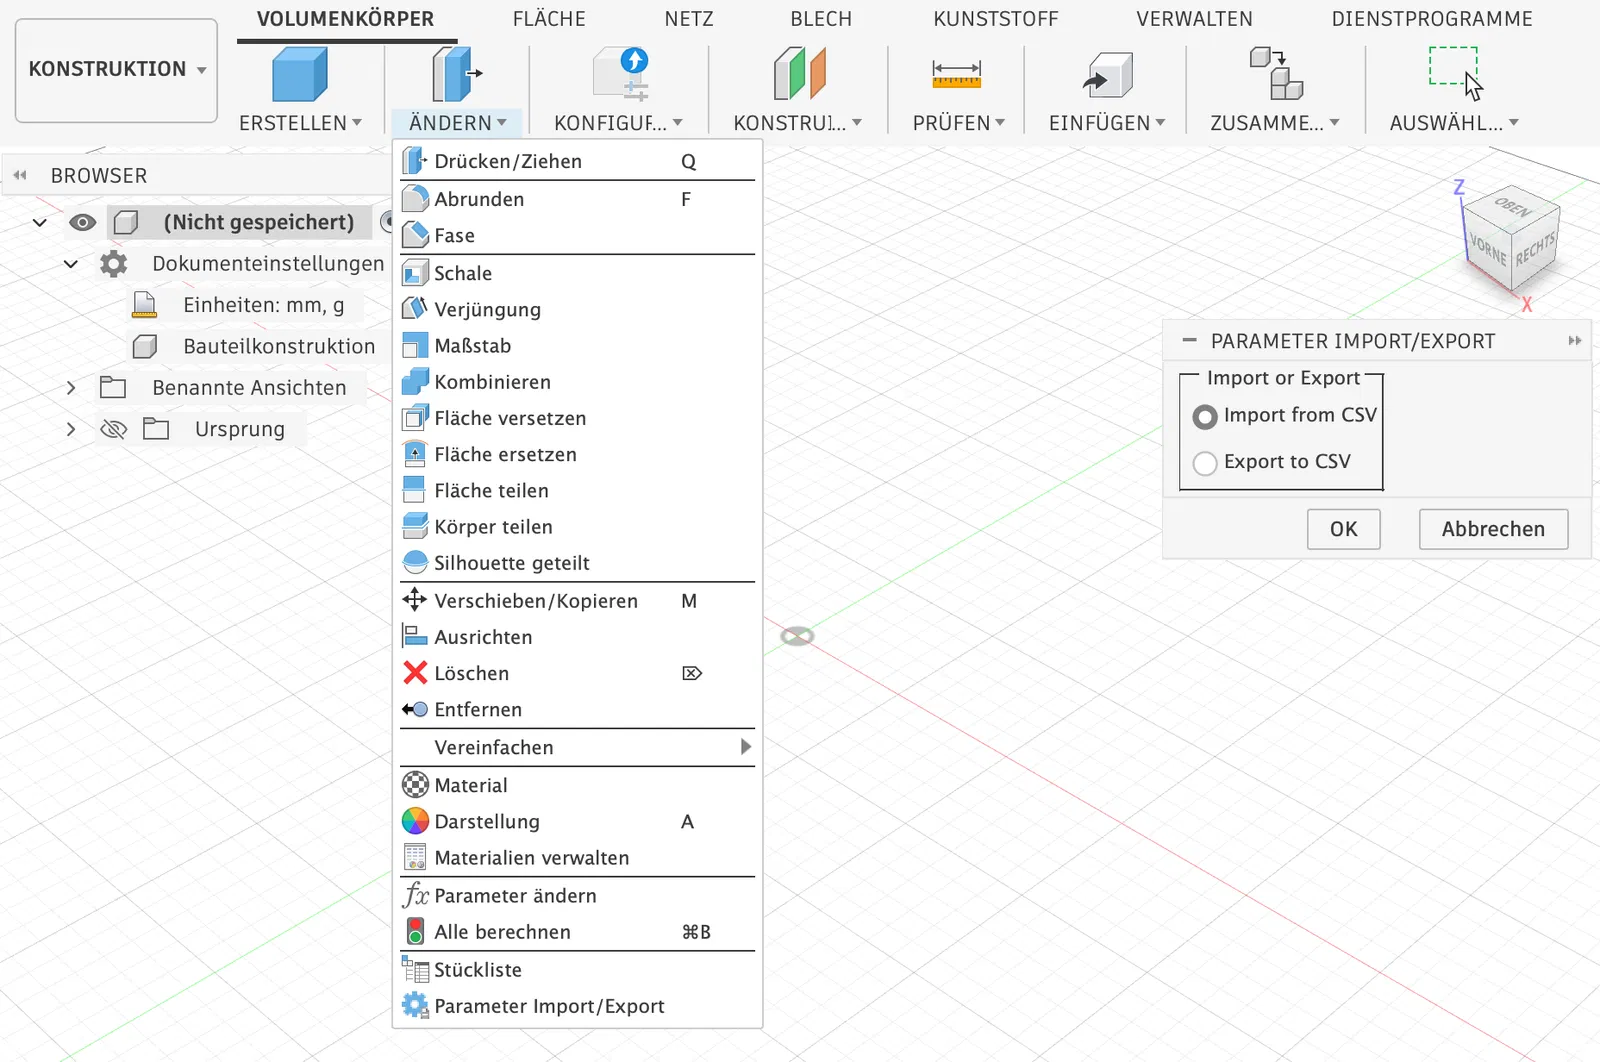
Task: Click the Schale shell icon
Action: coord(415,273)
